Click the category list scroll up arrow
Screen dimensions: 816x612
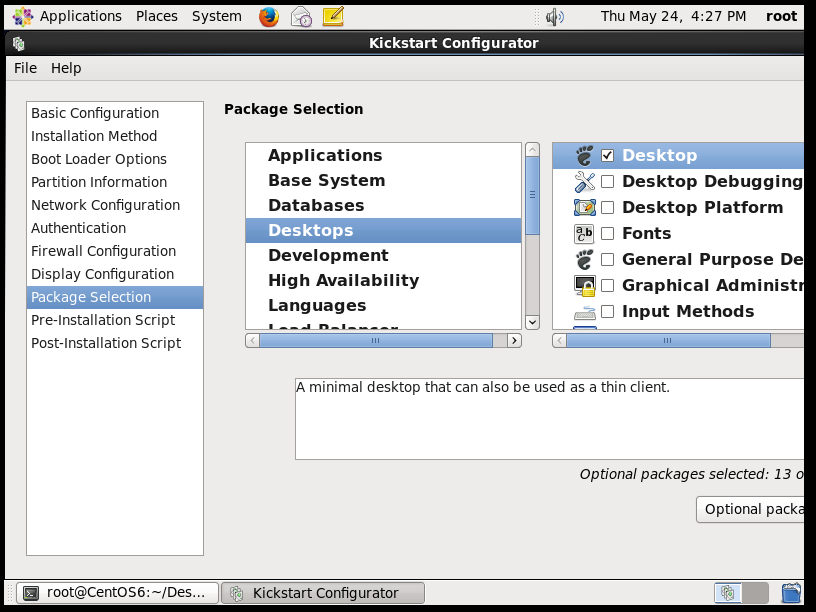click(x=532, y=150)
